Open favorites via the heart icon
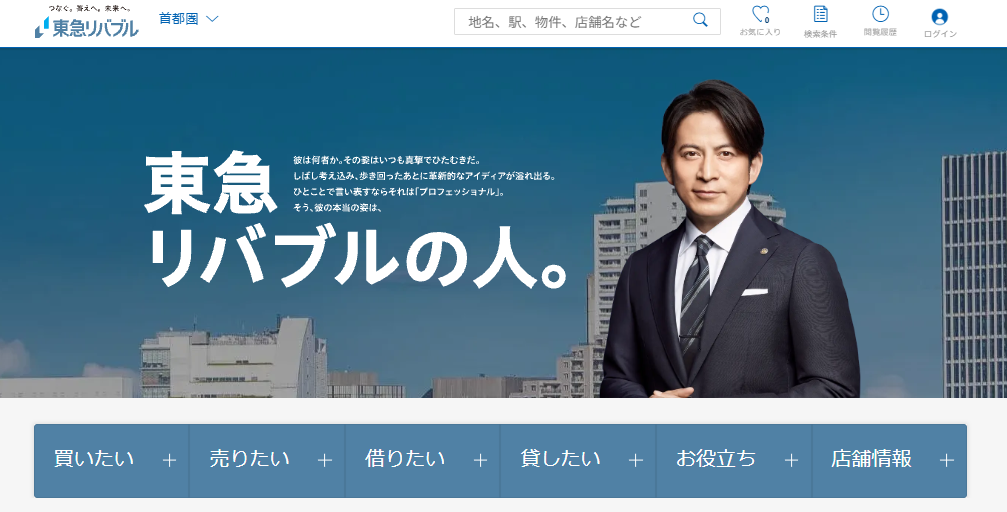Screen dimensions: 1007x512 pos(760,14)
